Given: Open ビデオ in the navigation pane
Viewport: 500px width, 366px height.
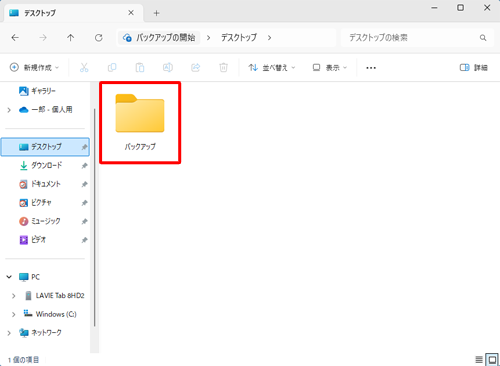Looking at the screenshot, I should [x=33, y=240].
